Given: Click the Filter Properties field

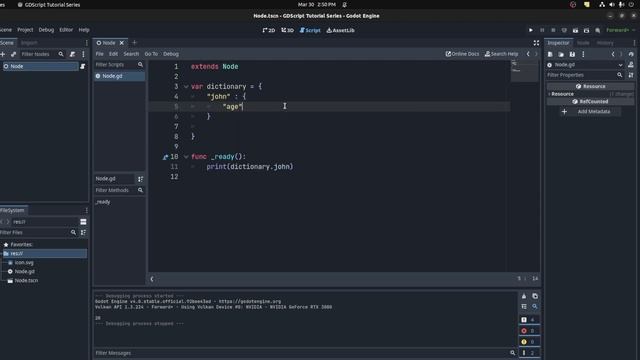Looking at the screenshot, I should coord(585,75).
